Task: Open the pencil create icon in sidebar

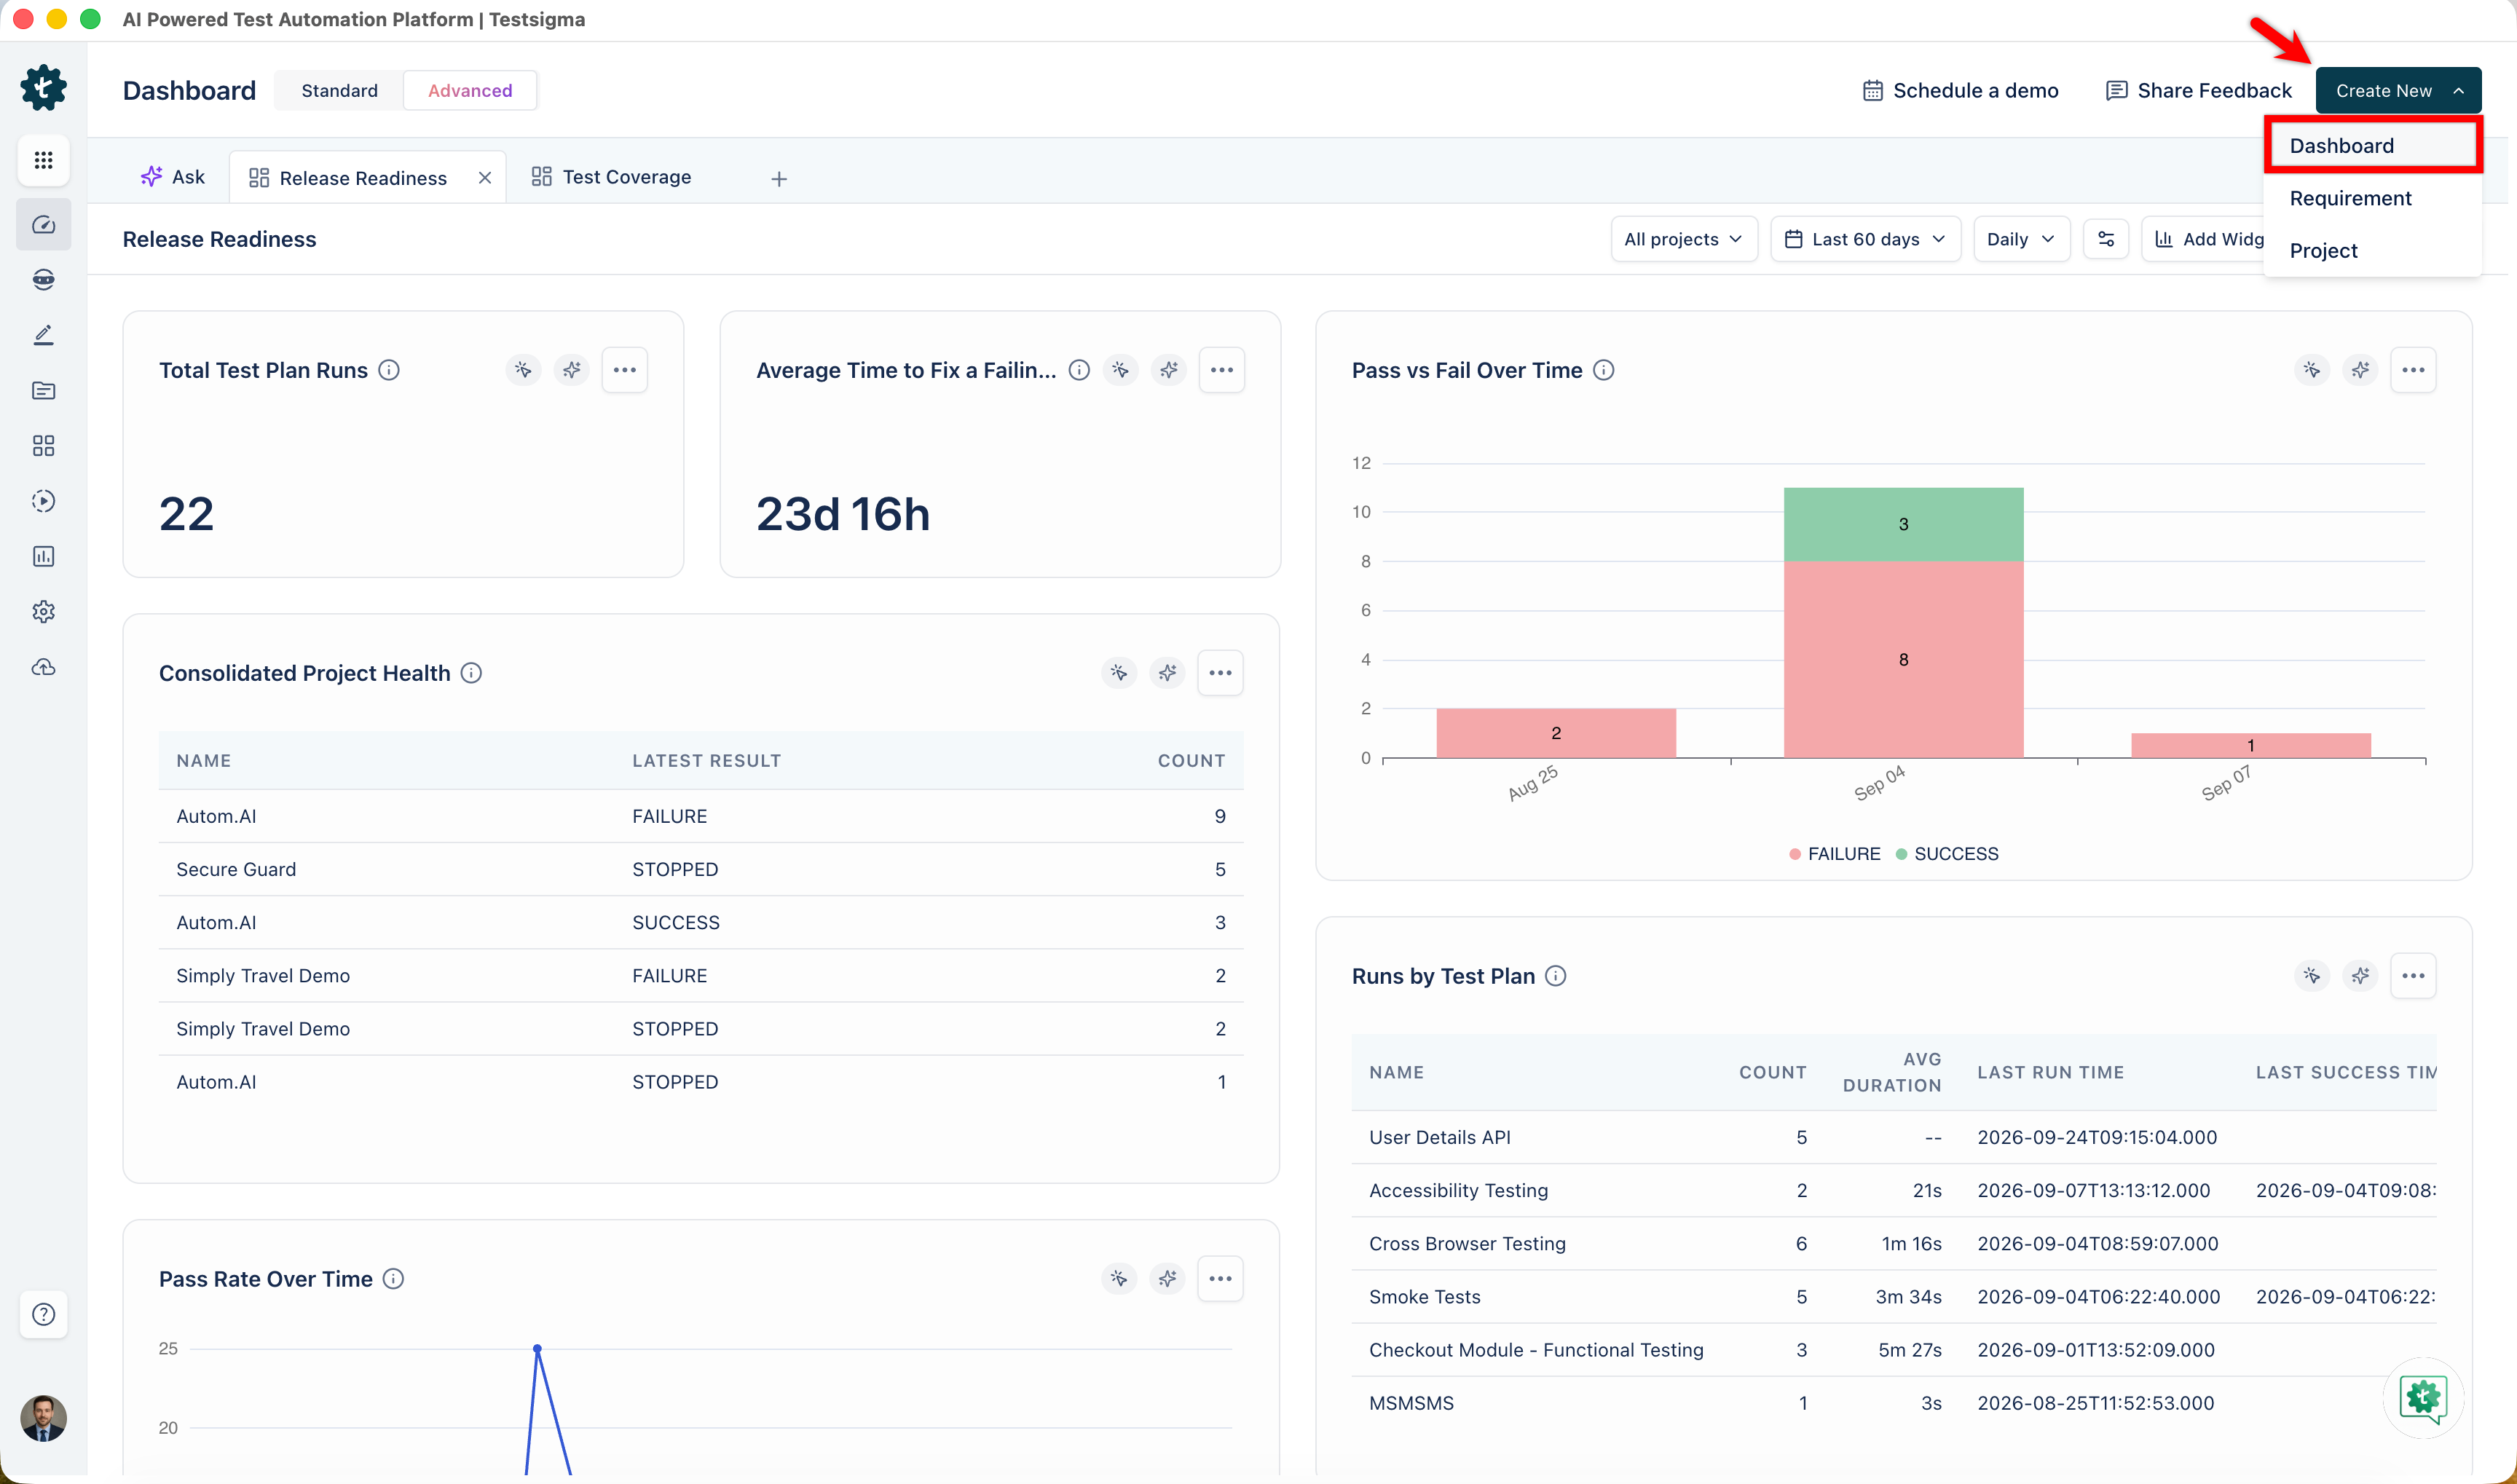Action: pyautogui.click(x=43, y=335)
